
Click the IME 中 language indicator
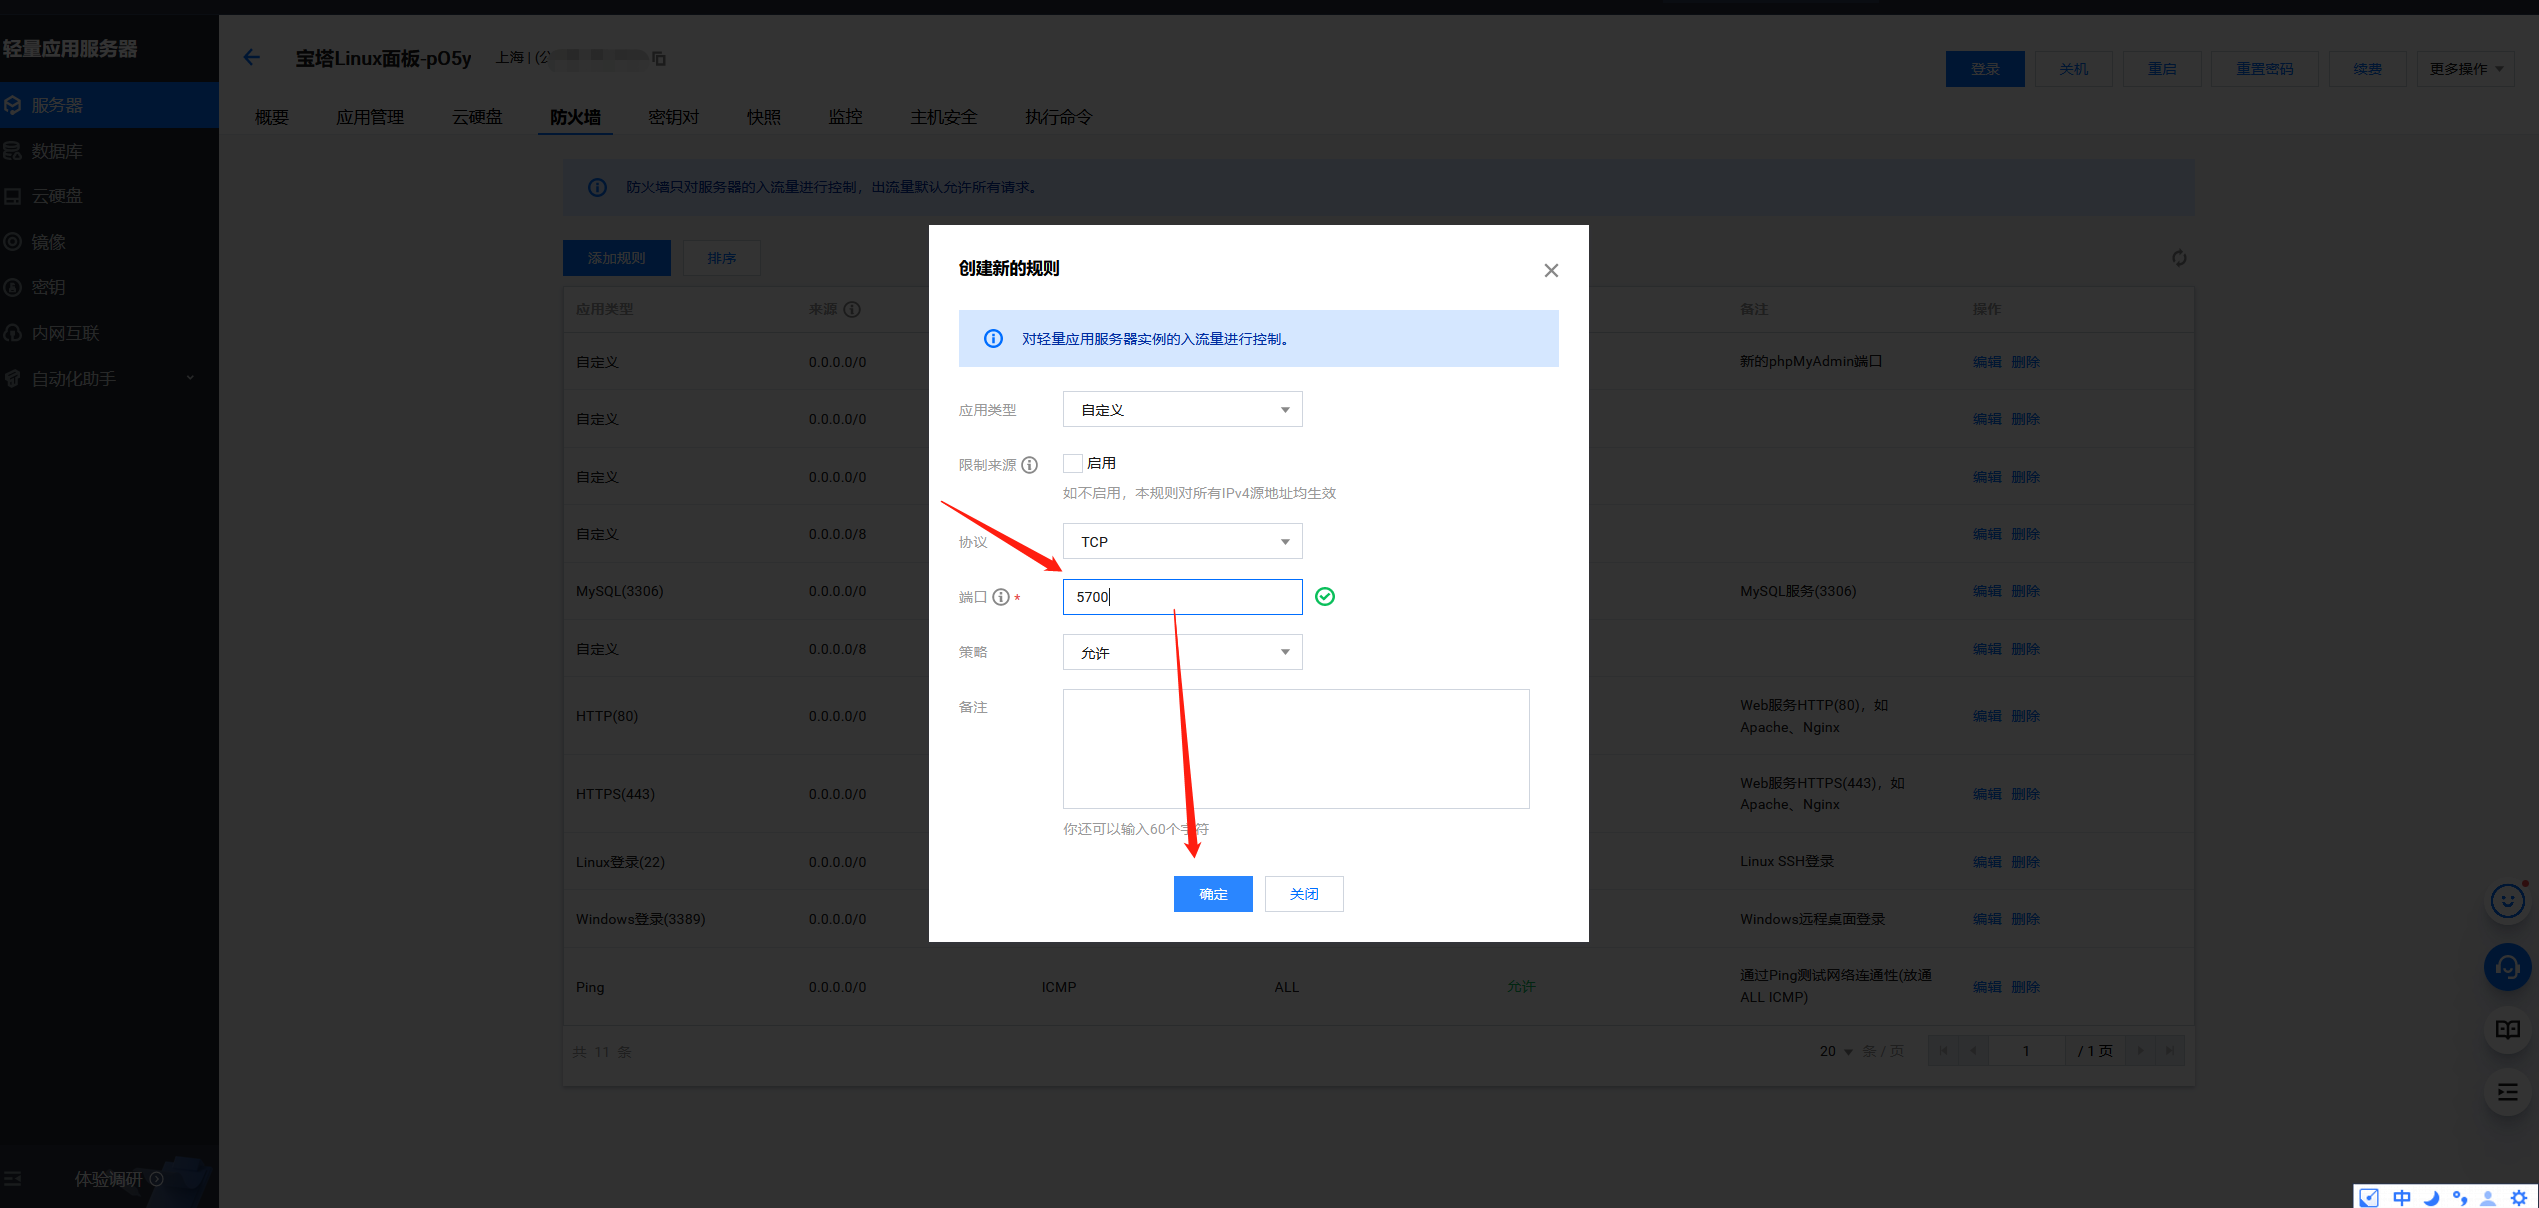coord(2402,1197)
